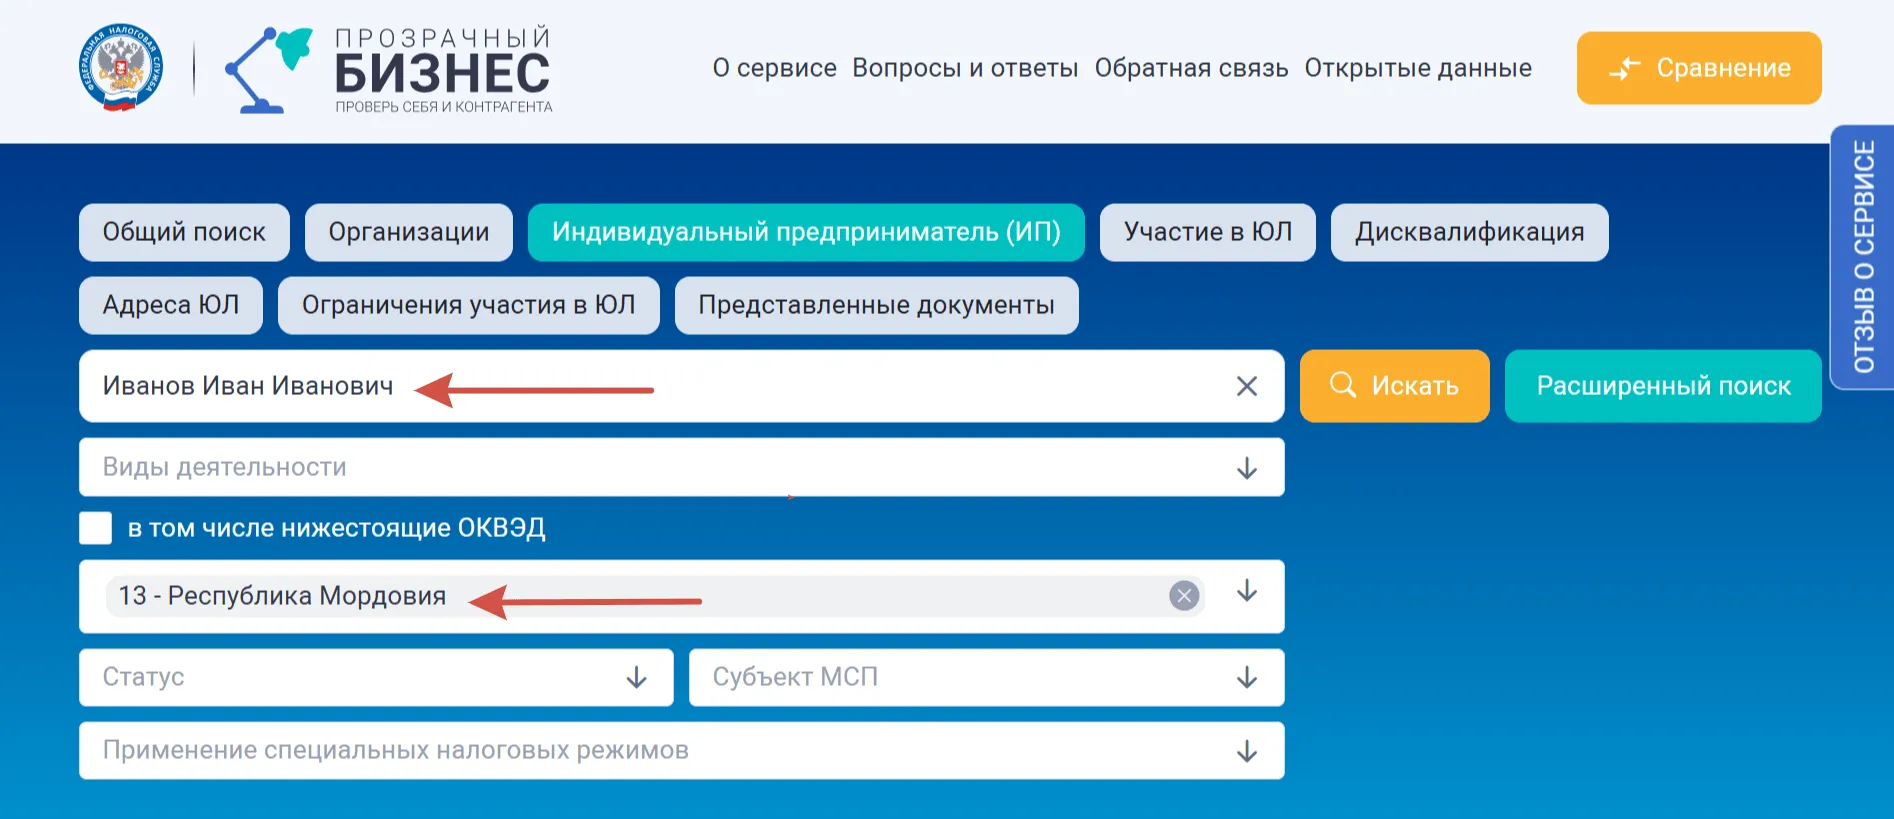1894x819 pixels.
Task: Open Участие в ЮЛ tab
Action: 1208,232
